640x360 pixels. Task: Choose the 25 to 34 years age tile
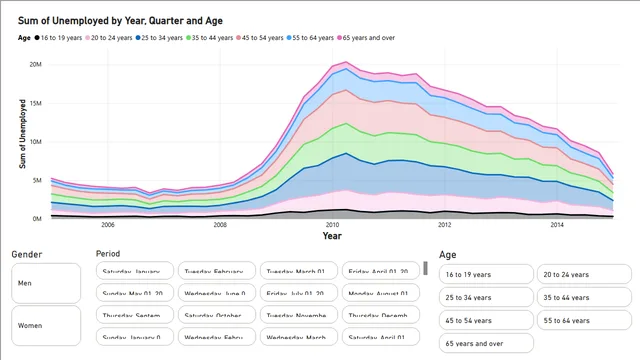point(486,298)
